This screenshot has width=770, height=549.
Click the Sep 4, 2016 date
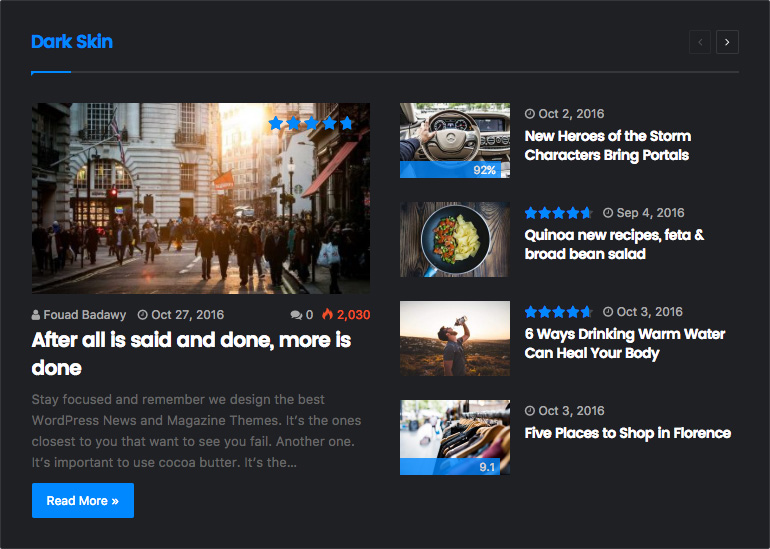pyautogui.click(x=650, y=213)
